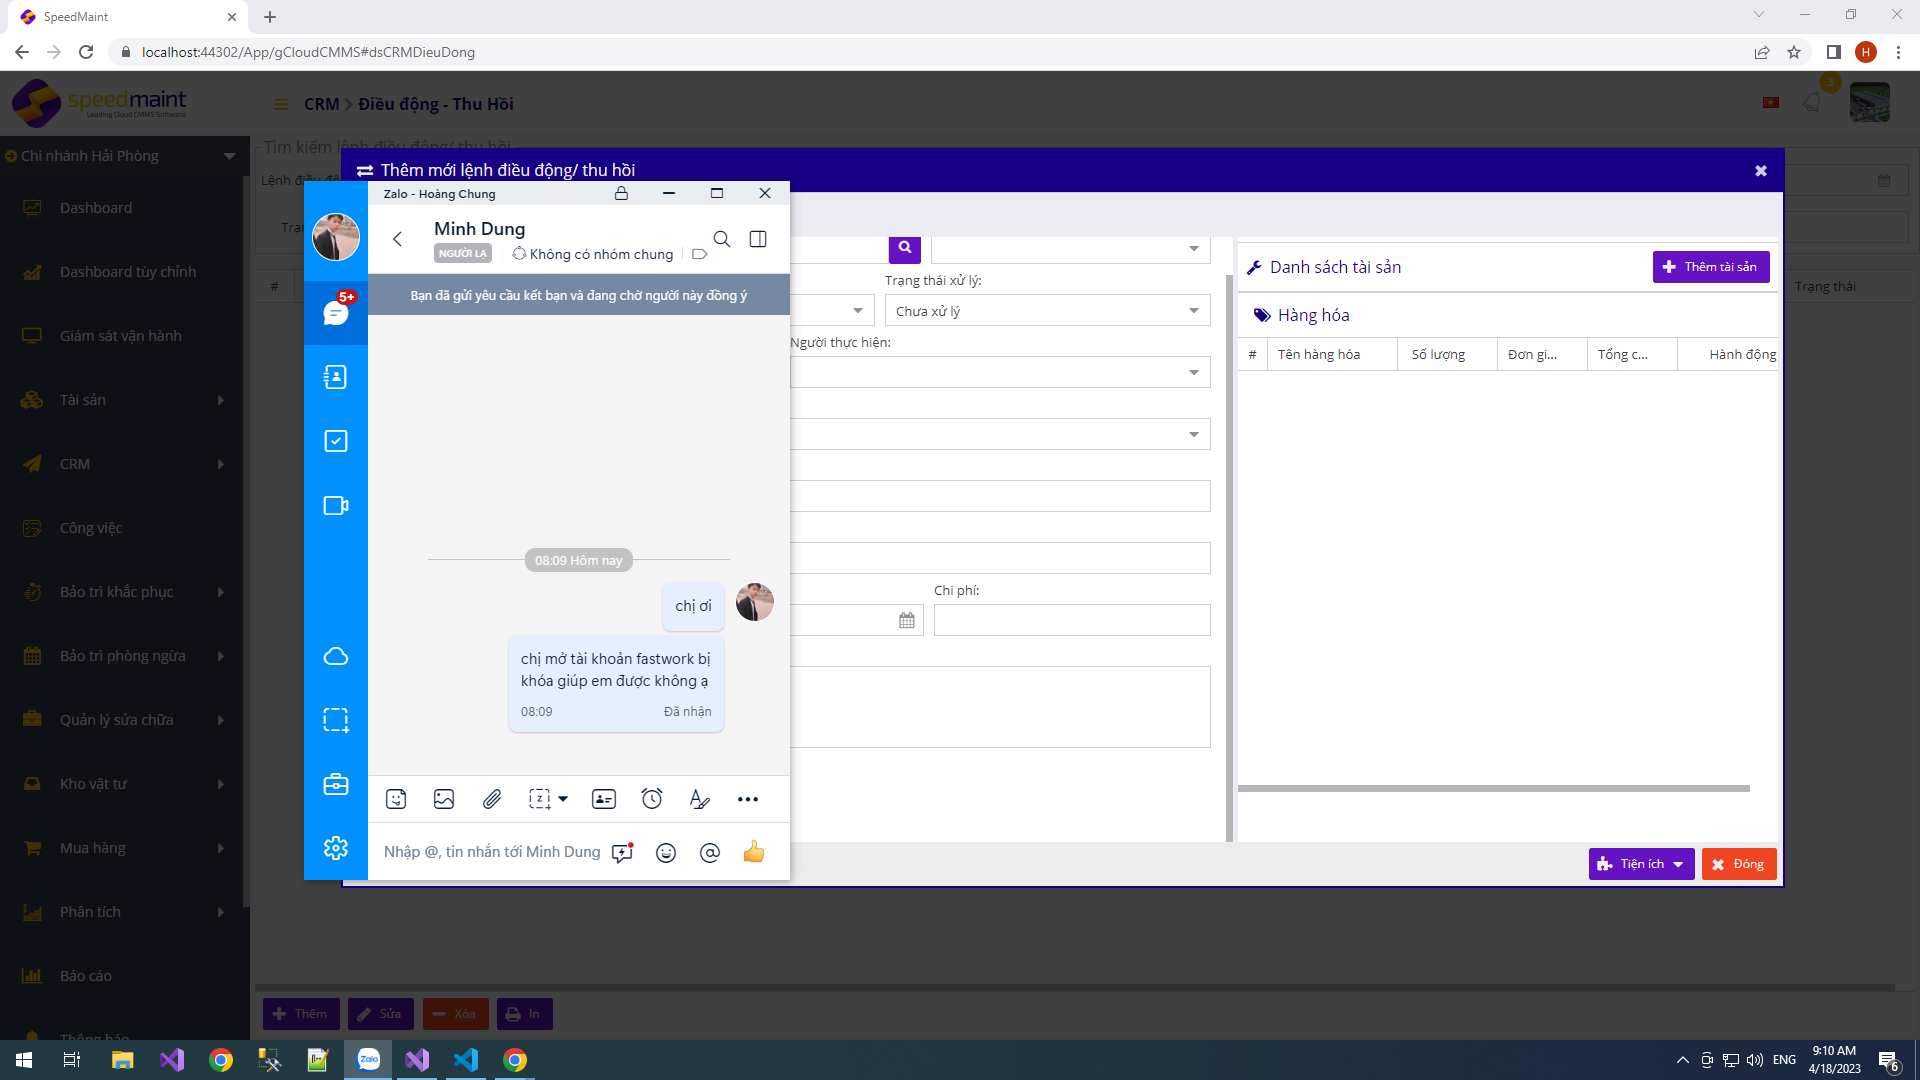The width and height of the screenshot is (1920, 1080).
Task: Open Zalo from Windows taskbar
Action: 369,1060
